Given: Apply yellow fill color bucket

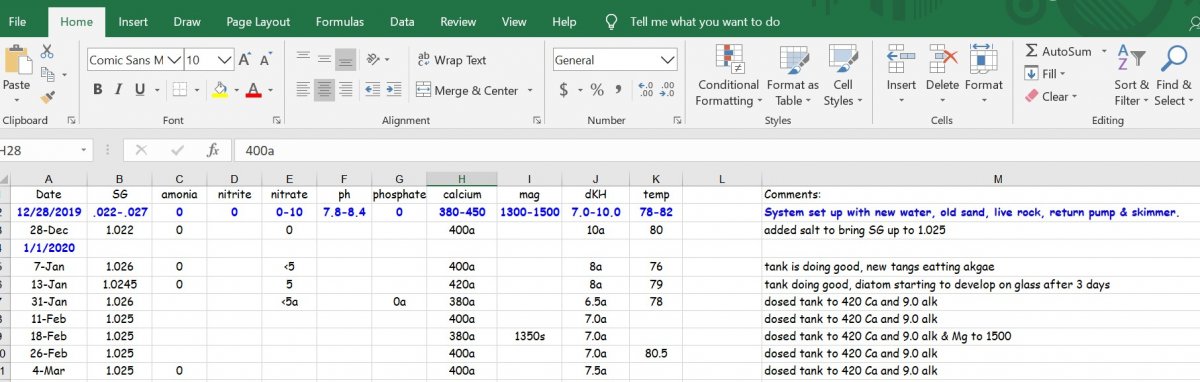Looking at the screenshot, I should pyautogui.click(x=220, y=90).
